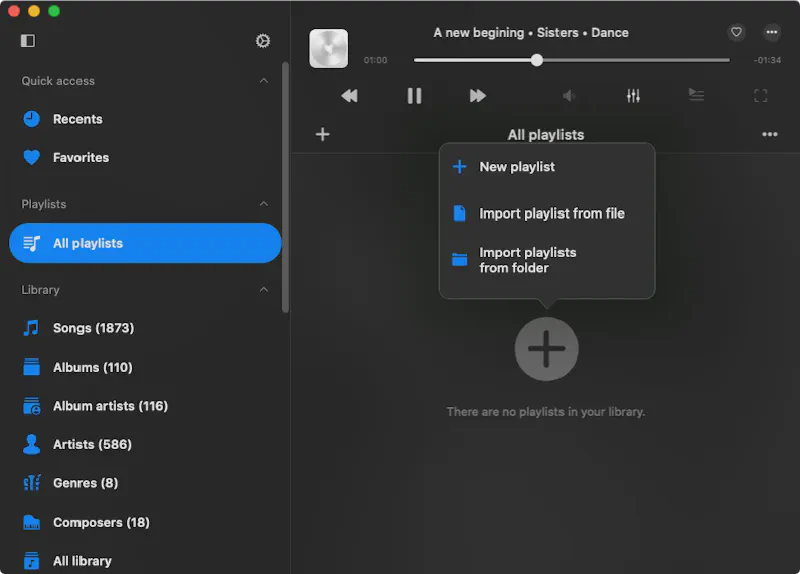Viewport: 800px width, 574px height.
Task: Collapse the Quick access section
Action: [x=264, y=81]
